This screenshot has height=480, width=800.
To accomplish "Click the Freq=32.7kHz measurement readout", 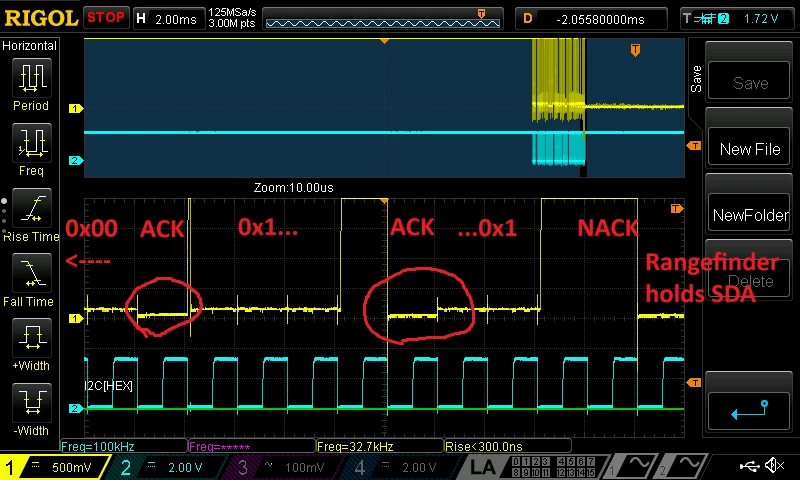I will (x=380, y=446).
